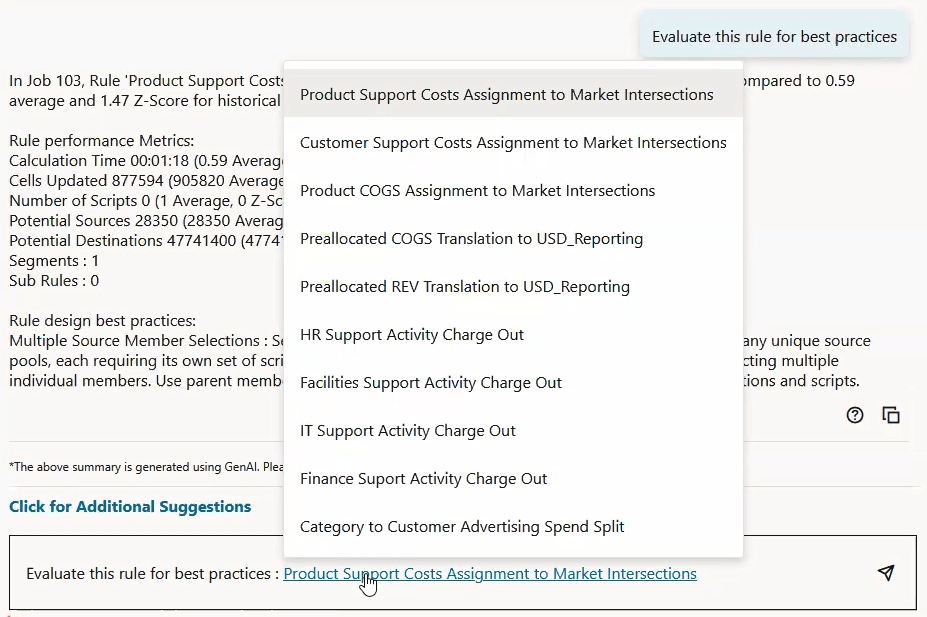
Task: Click 'Evaluate this rule for best practices' button
Action: [x=774, y=34]
